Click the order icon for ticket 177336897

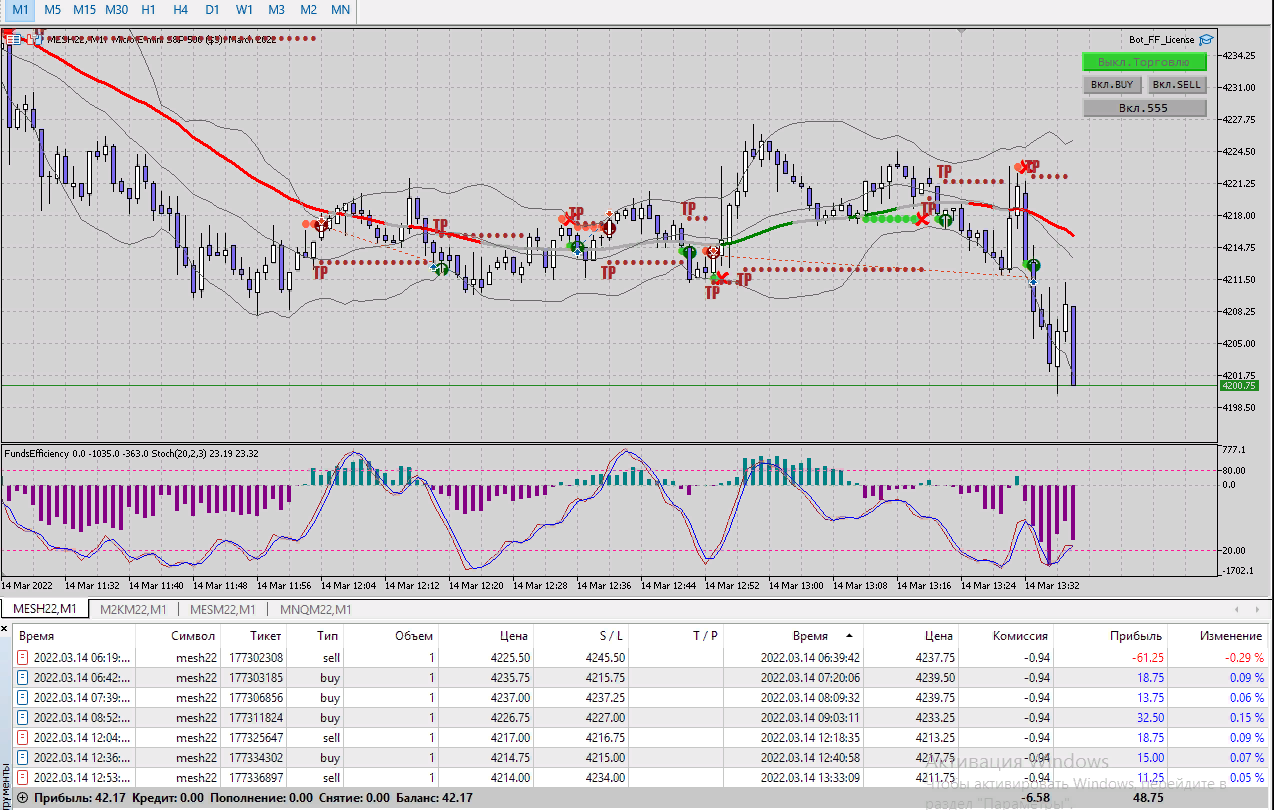point(23,778)
